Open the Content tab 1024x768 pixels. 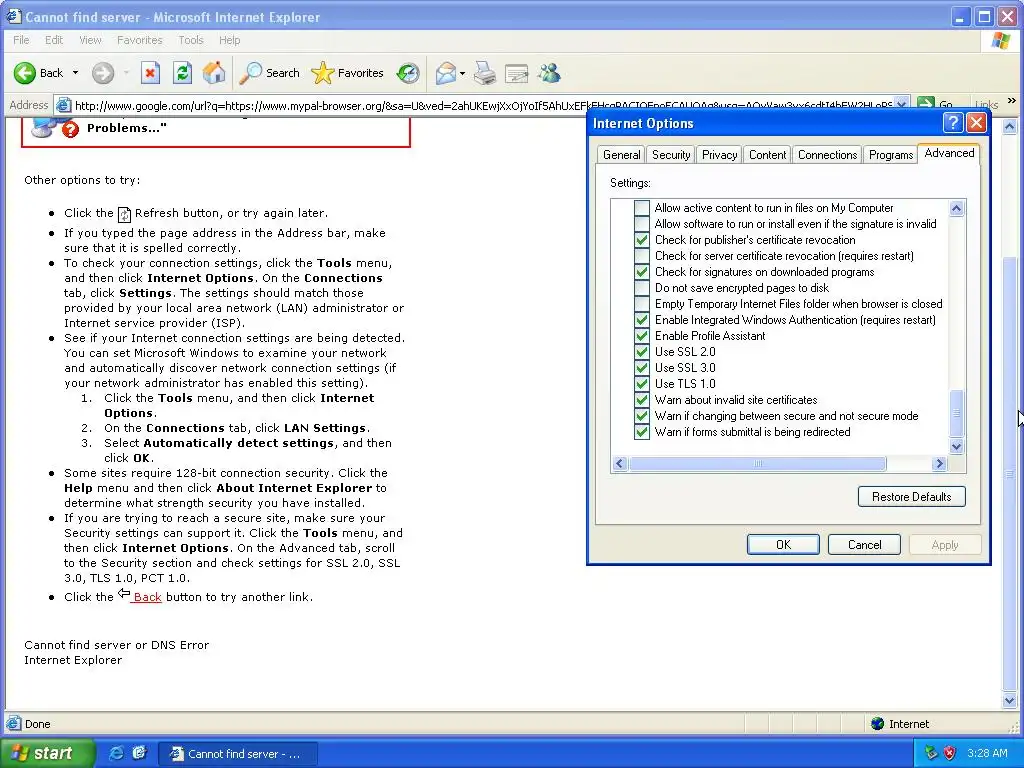[767, 155]
